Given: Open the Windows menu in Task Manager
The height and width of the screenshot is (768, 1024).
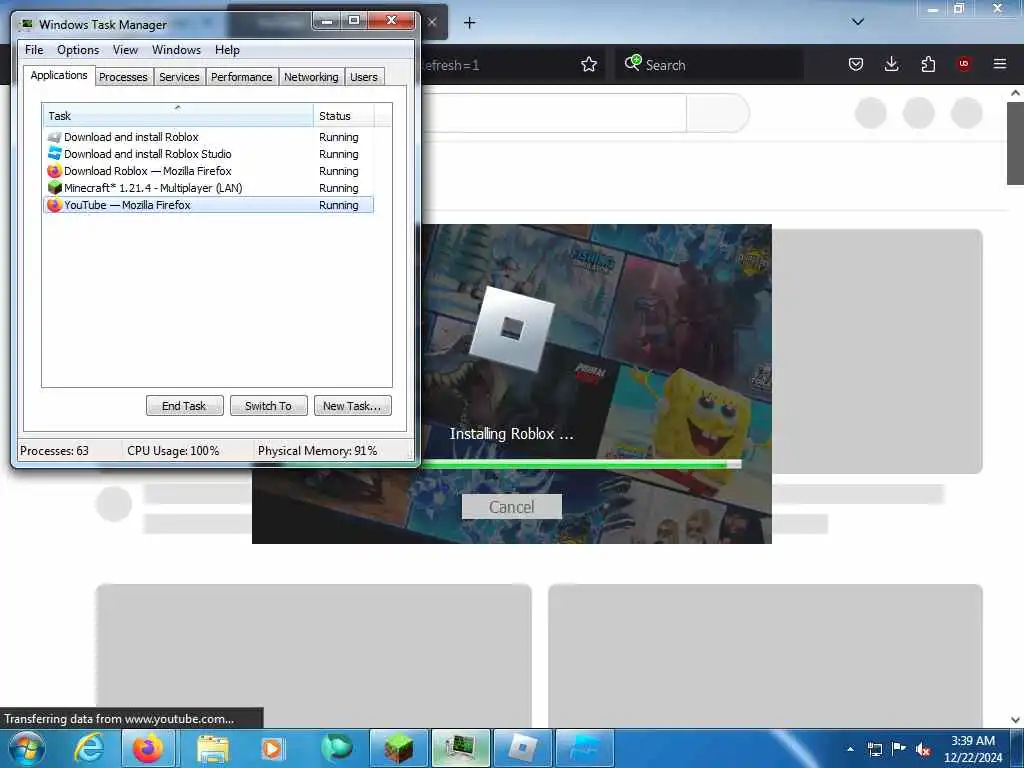Looking at the screenshot, I should [176, 50].
